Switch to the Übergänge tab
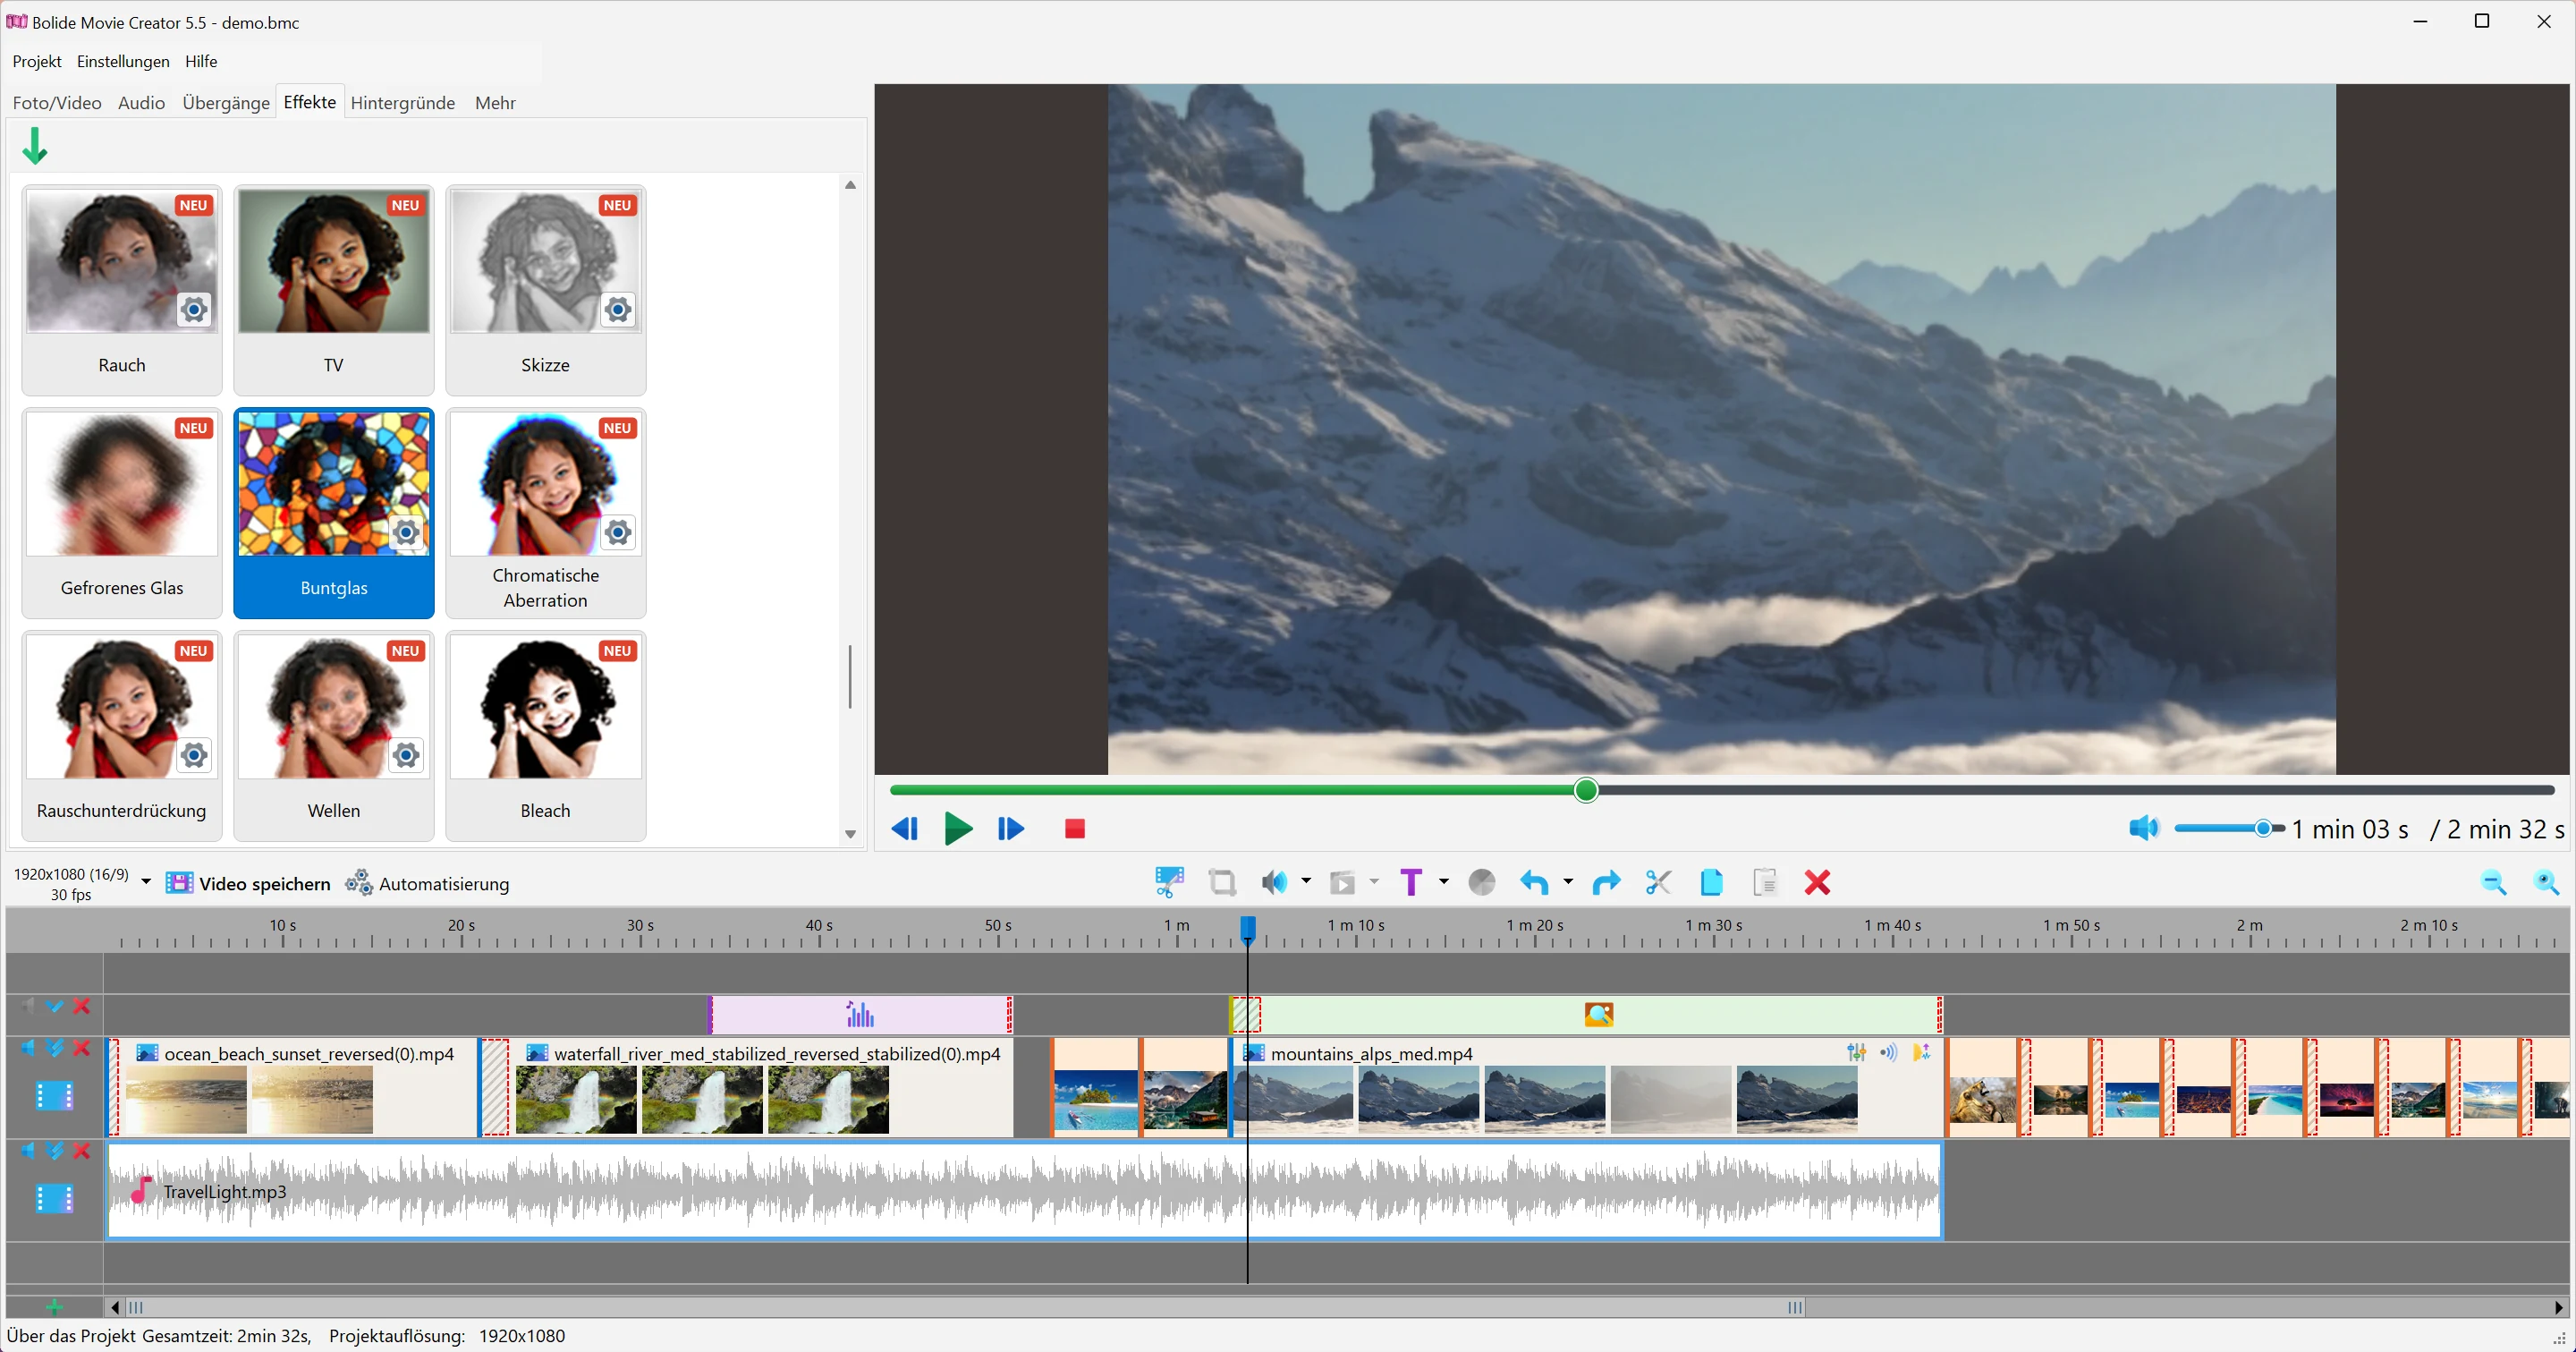This screenshot has height=1352, width=2576. (226, 103)
